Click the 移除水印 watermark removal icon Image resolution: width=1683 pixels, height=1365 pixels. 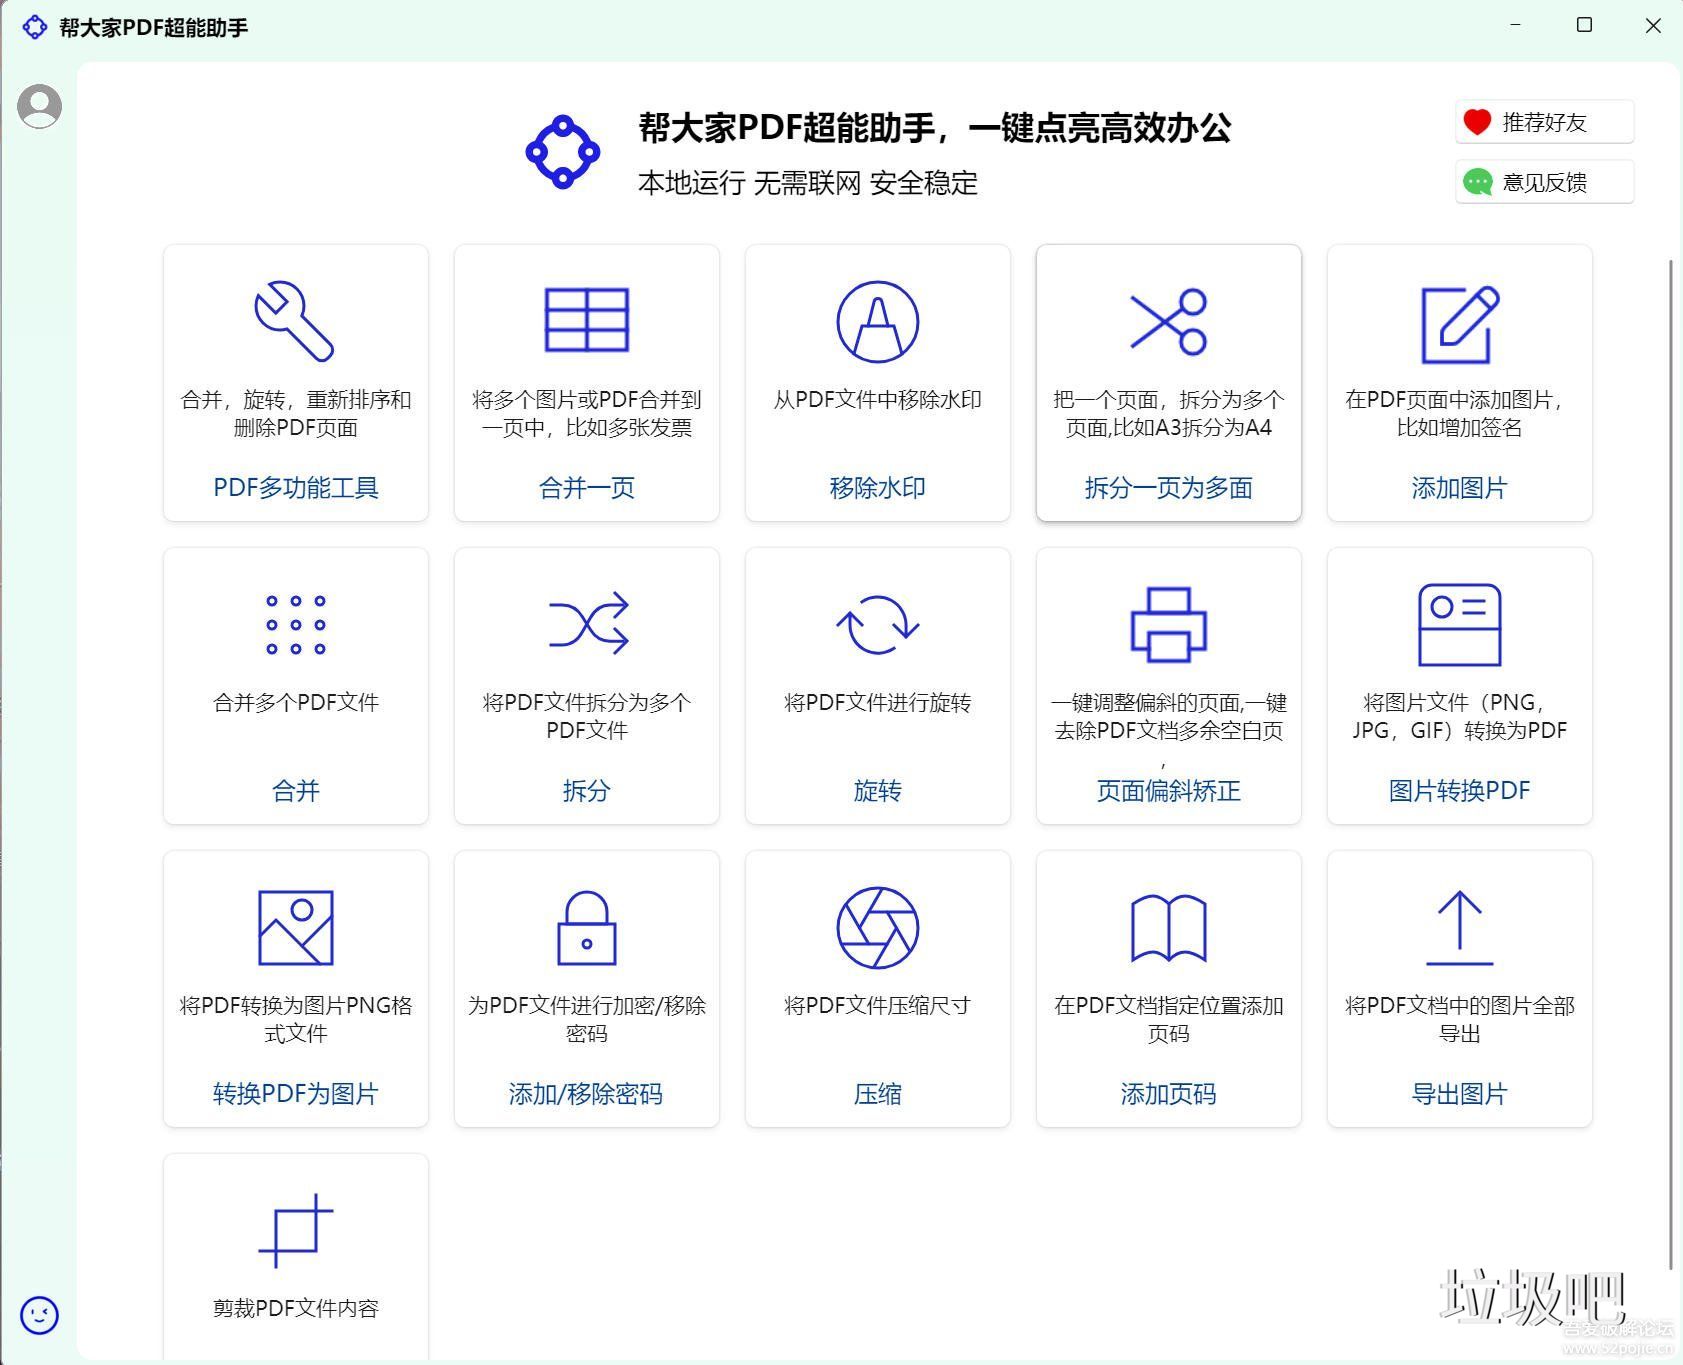pyautogui.click(x=877, y=322)
